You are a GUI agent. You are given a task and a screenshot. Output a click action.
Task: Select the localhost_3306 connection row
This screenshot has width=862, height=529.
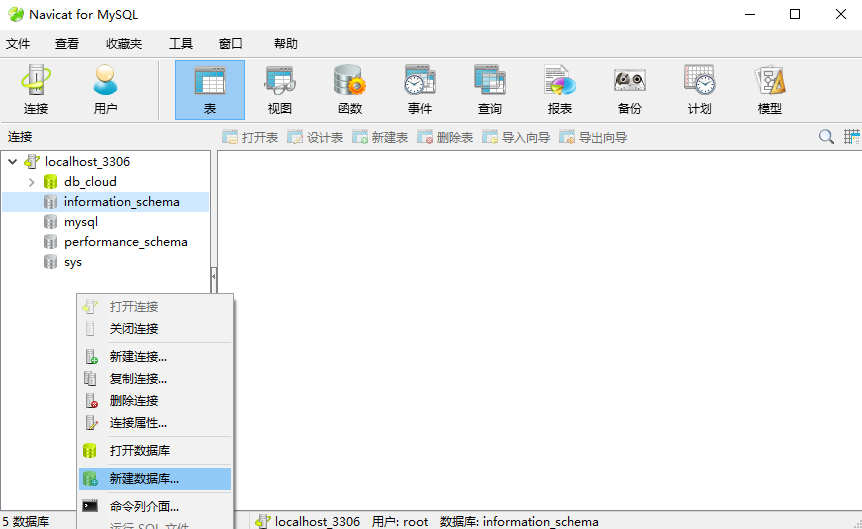click(x=106, y=161)
